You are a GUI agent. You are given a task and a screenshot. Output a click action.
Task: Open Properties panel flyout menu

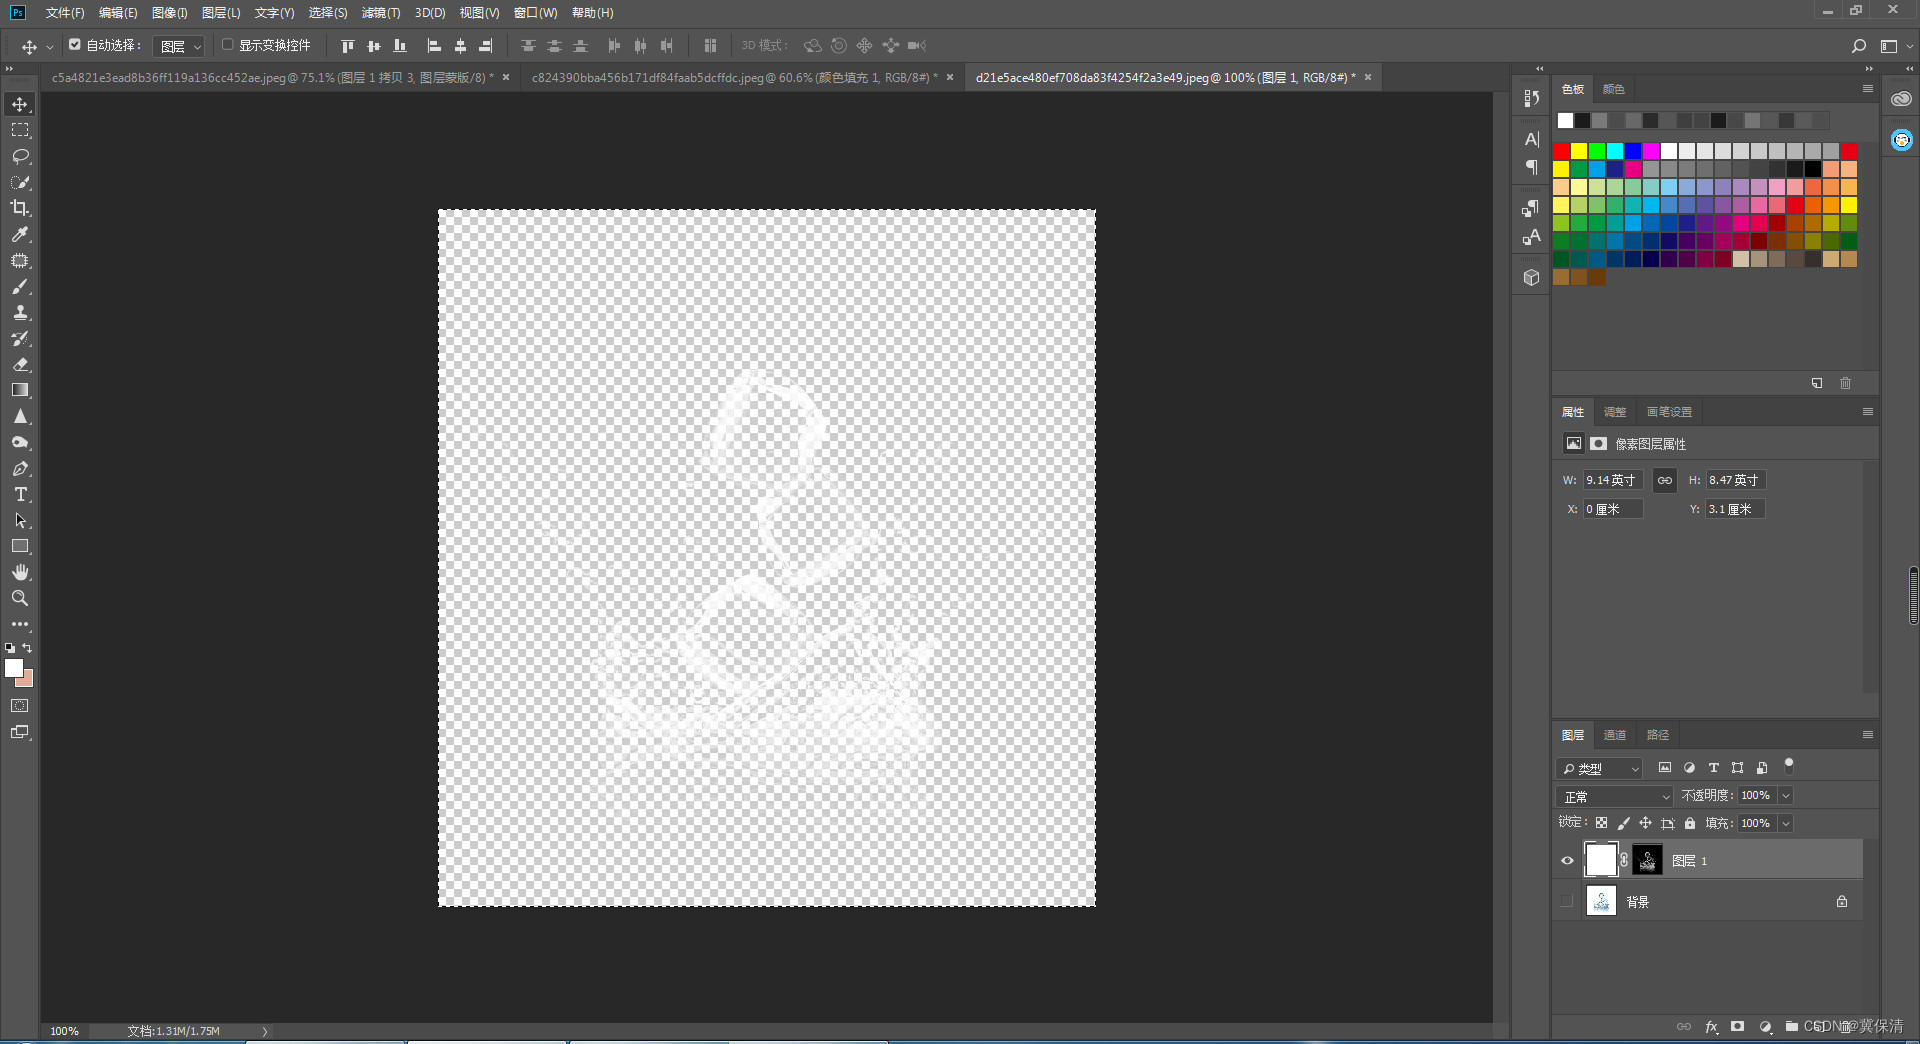point(1867,412)
